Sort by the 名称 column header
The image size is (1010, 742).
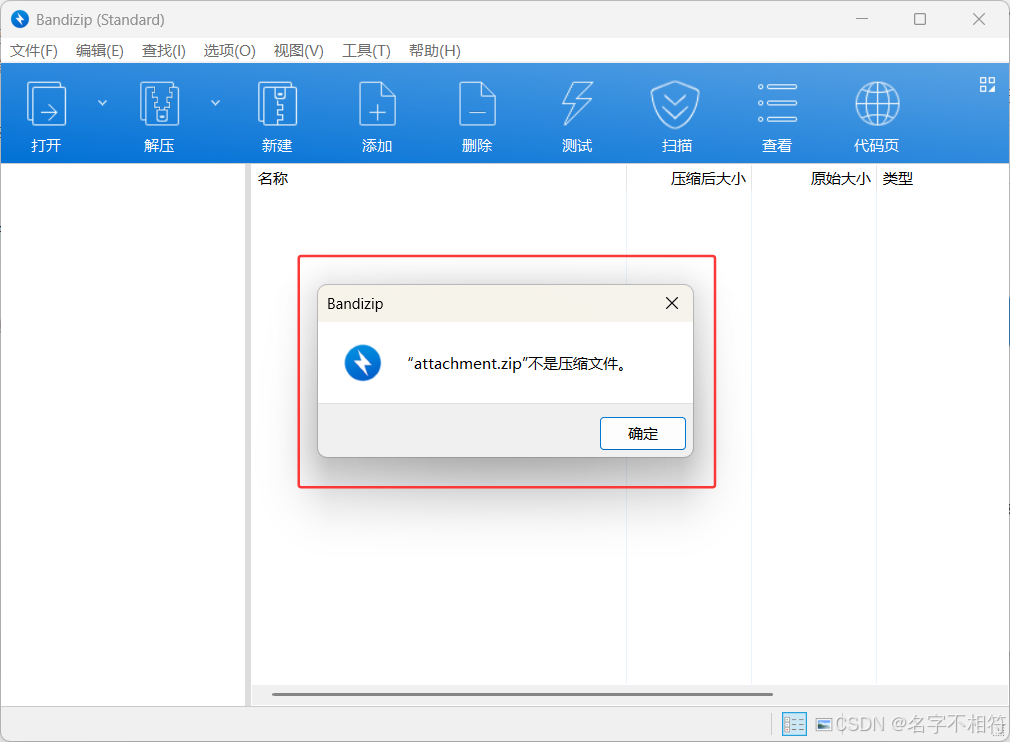(438, 178)
